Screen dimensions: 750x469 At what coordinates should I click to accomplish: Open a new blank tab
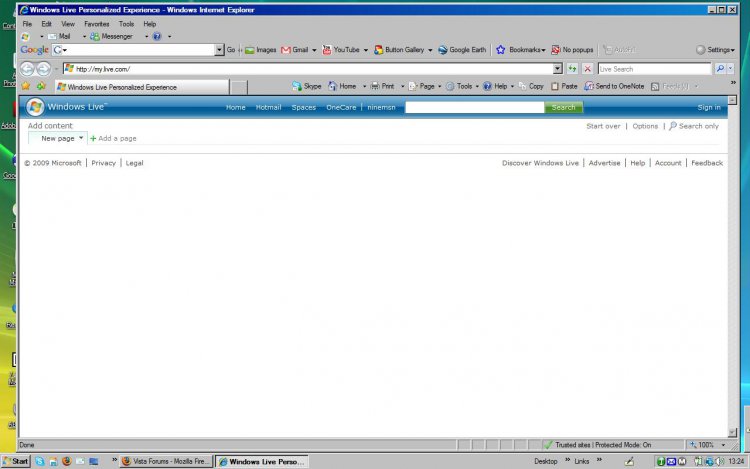pos(239,87)
